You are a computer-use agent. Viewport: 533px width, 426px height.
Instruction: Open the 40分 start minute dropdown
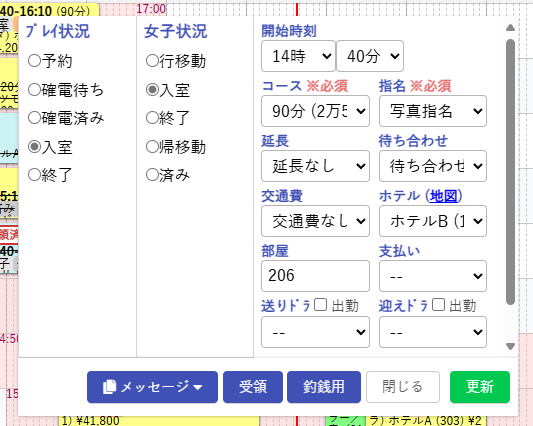[x=370, y=56]
